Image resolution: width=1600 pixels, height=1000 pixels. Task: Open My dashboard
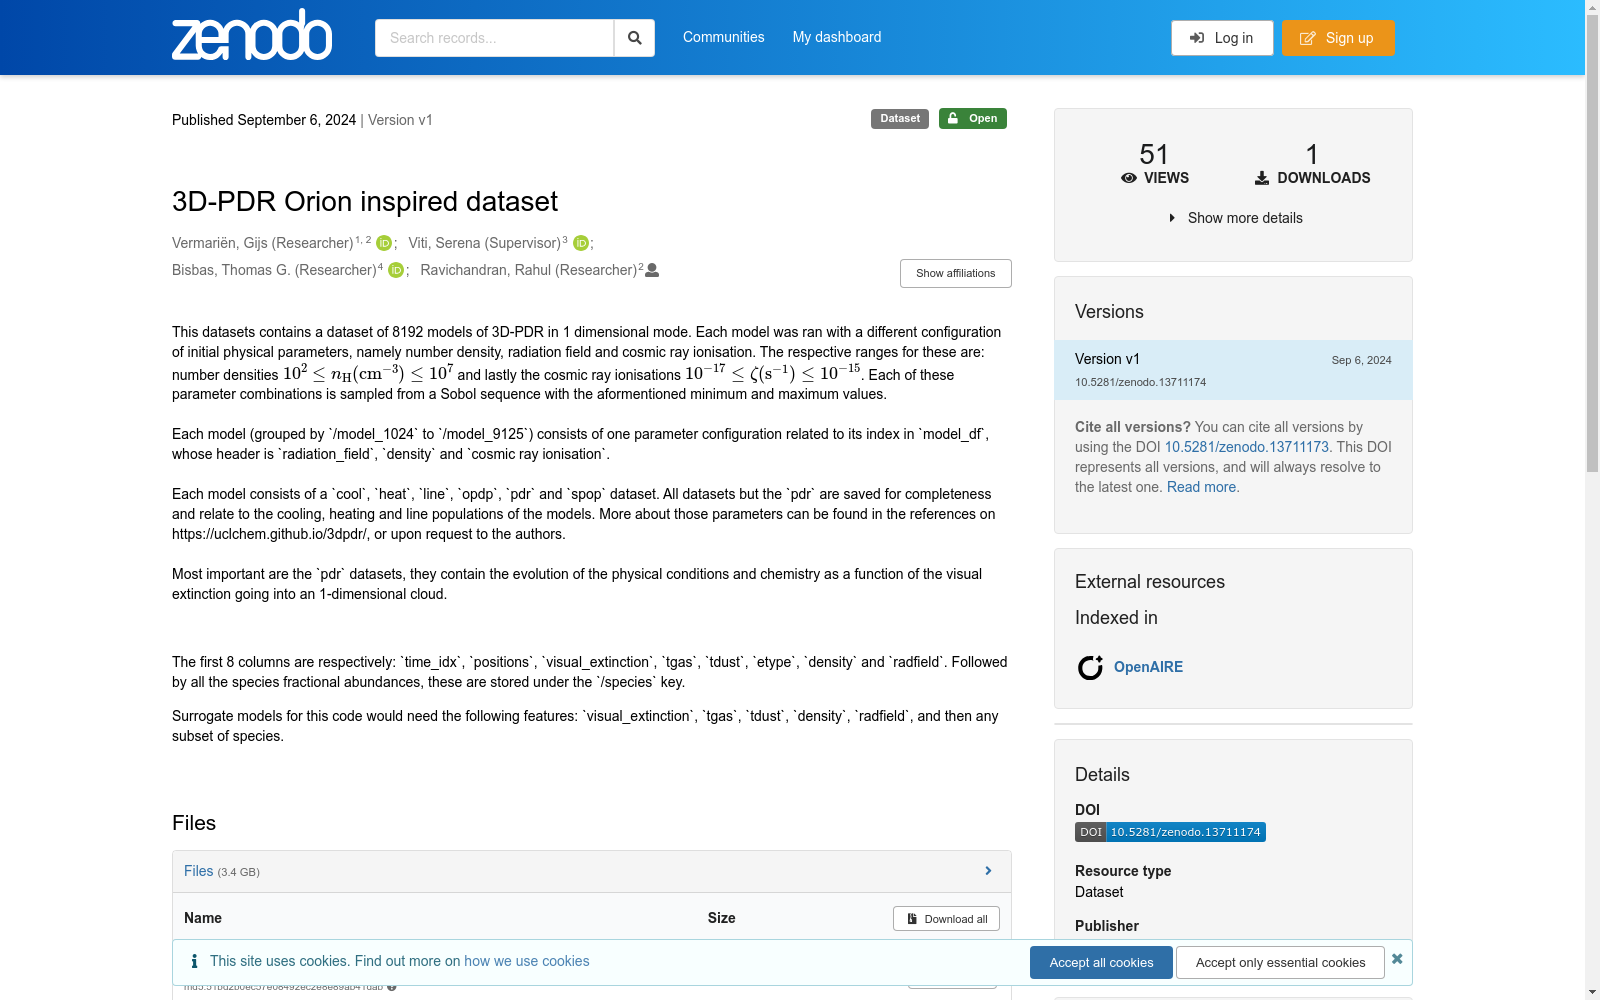coord(837,37)
